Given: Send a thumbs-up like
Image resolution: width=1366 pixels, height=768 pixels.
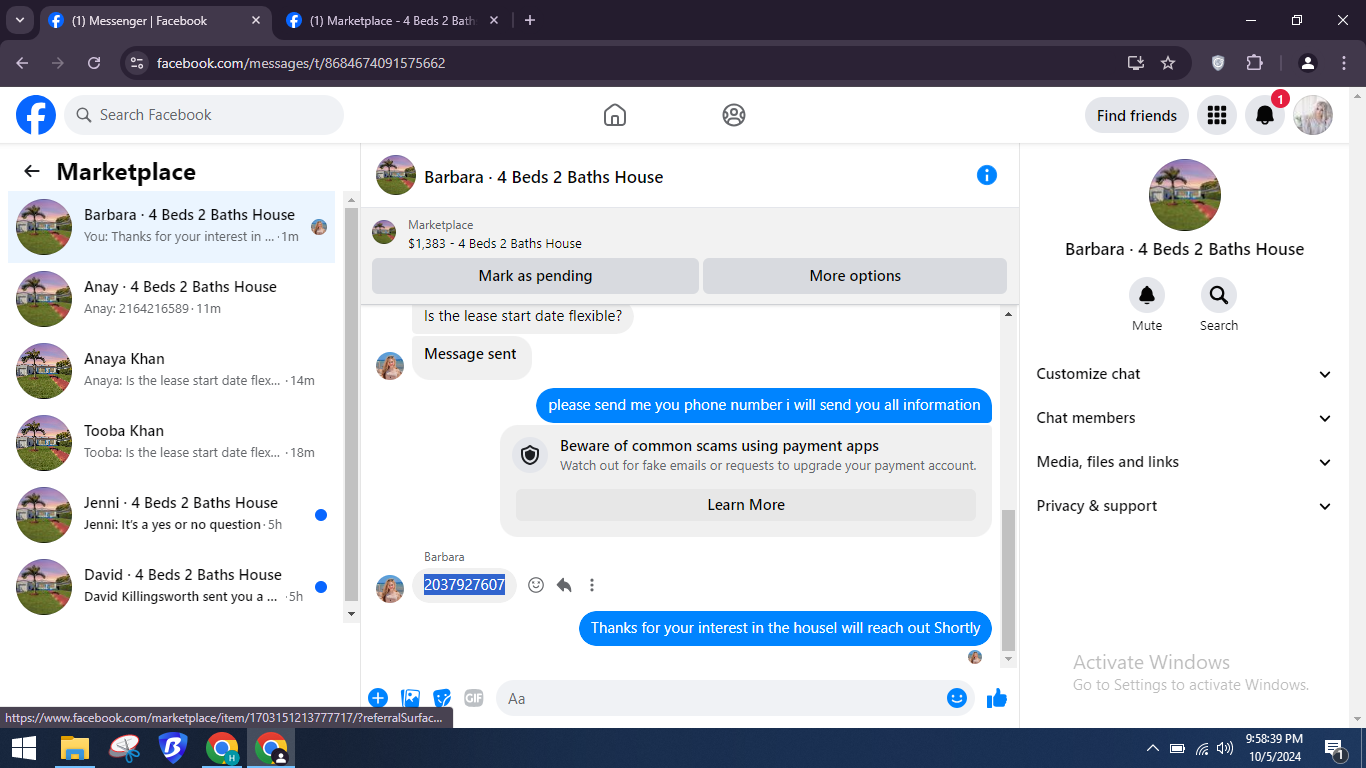Looking at the screenshot, I should pos(997,698).
